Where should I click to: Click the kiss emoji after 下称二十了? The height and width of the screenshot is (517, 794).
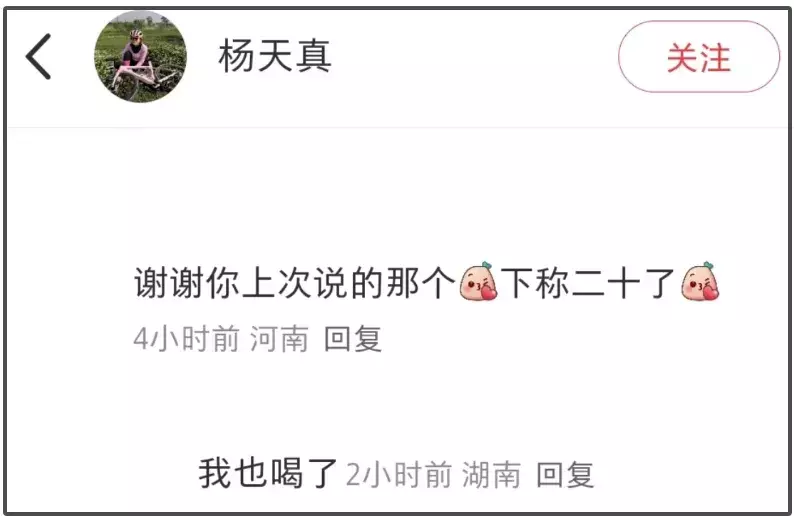coord(700,282)
